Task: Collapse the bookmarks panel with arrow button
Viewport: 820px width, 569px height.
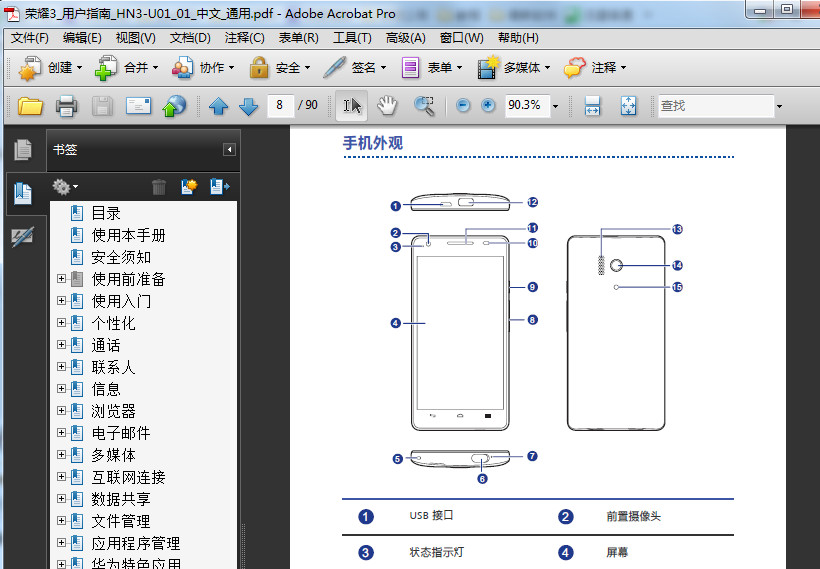Action: tap(229, 150)
